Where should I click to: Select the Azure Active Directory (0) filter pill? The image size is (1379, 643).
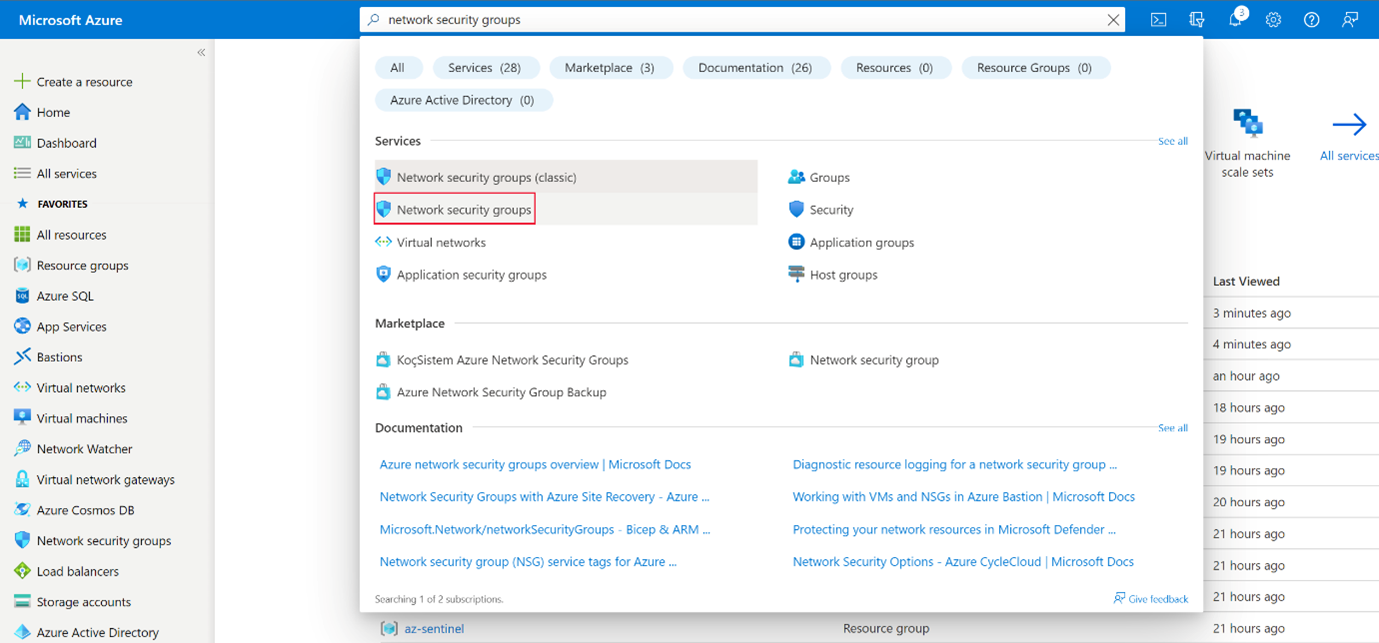[463, 100]
